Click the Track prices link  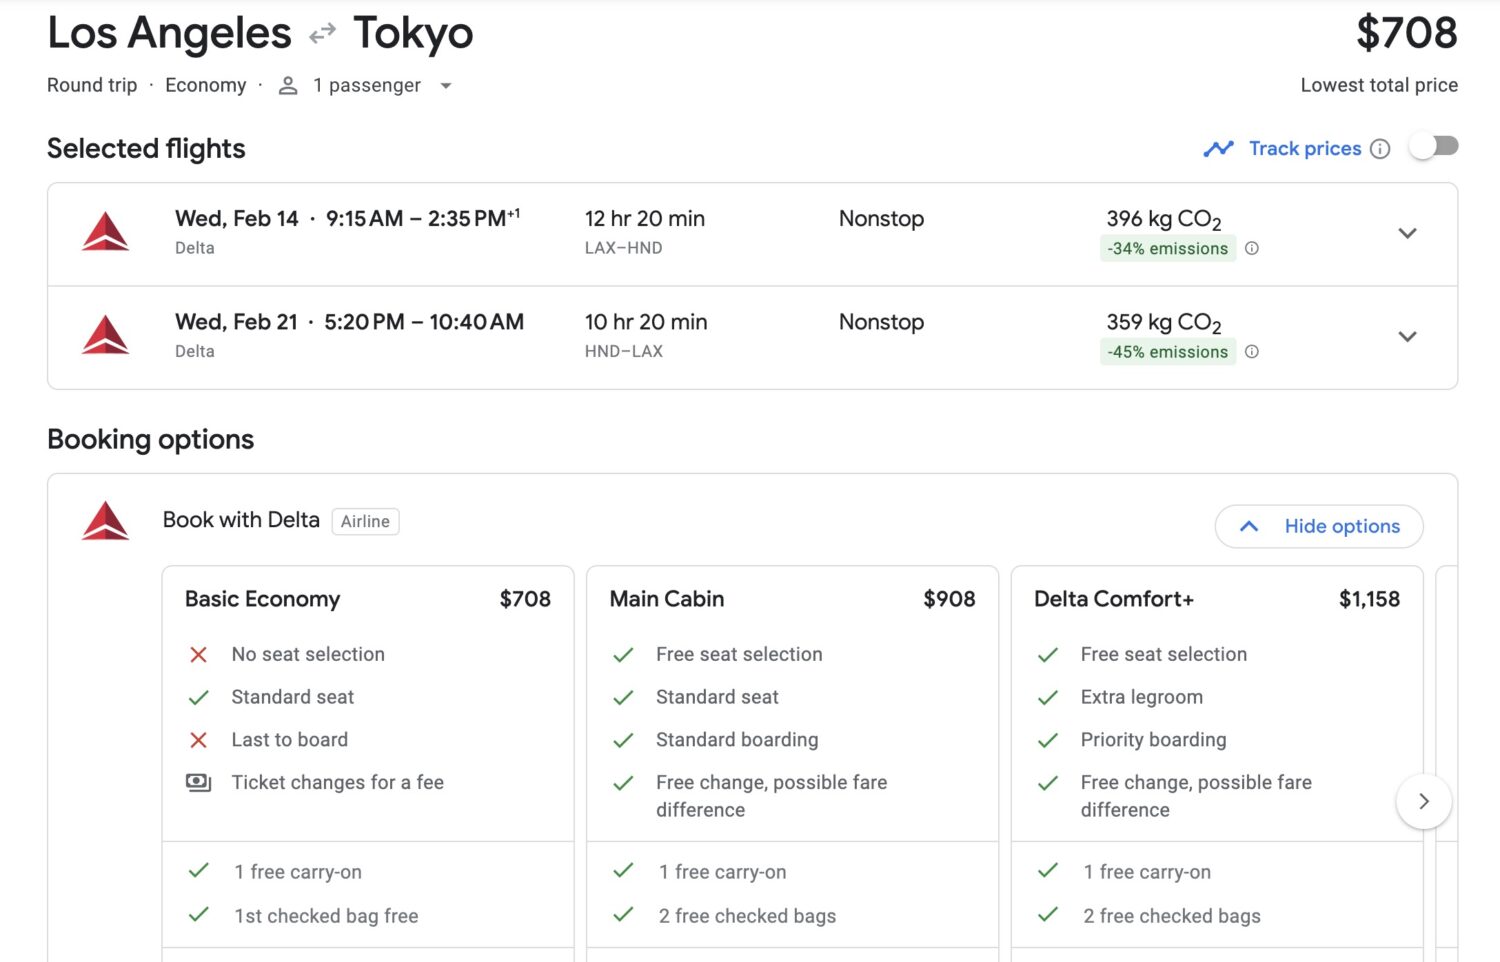(1304, 148)
